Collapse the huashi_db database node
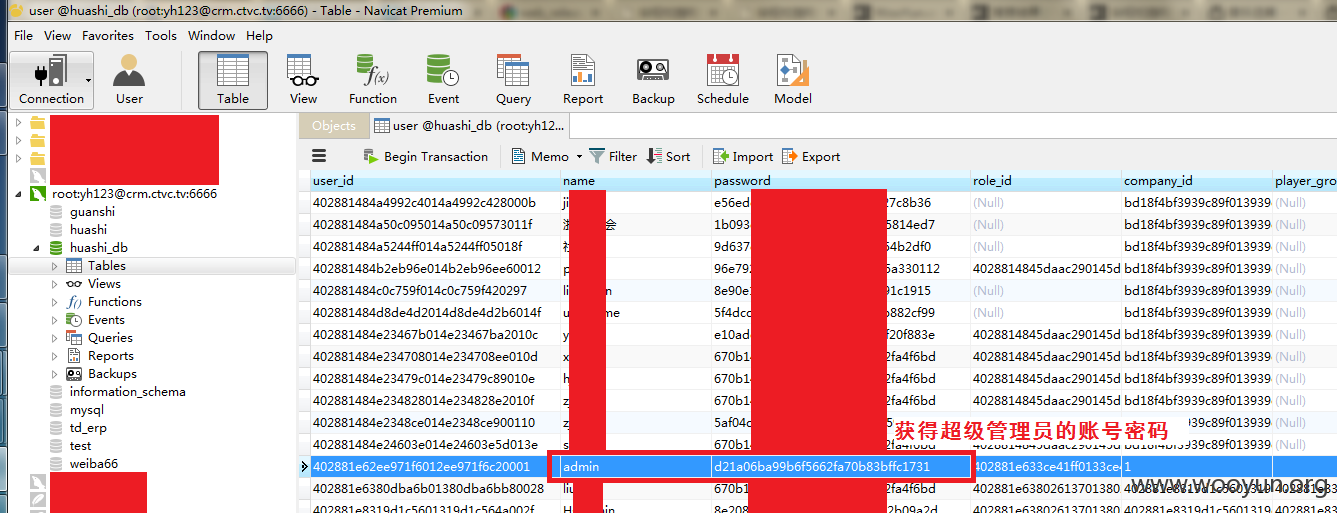Screen dimensions: 1337x513 click(36, 248)
